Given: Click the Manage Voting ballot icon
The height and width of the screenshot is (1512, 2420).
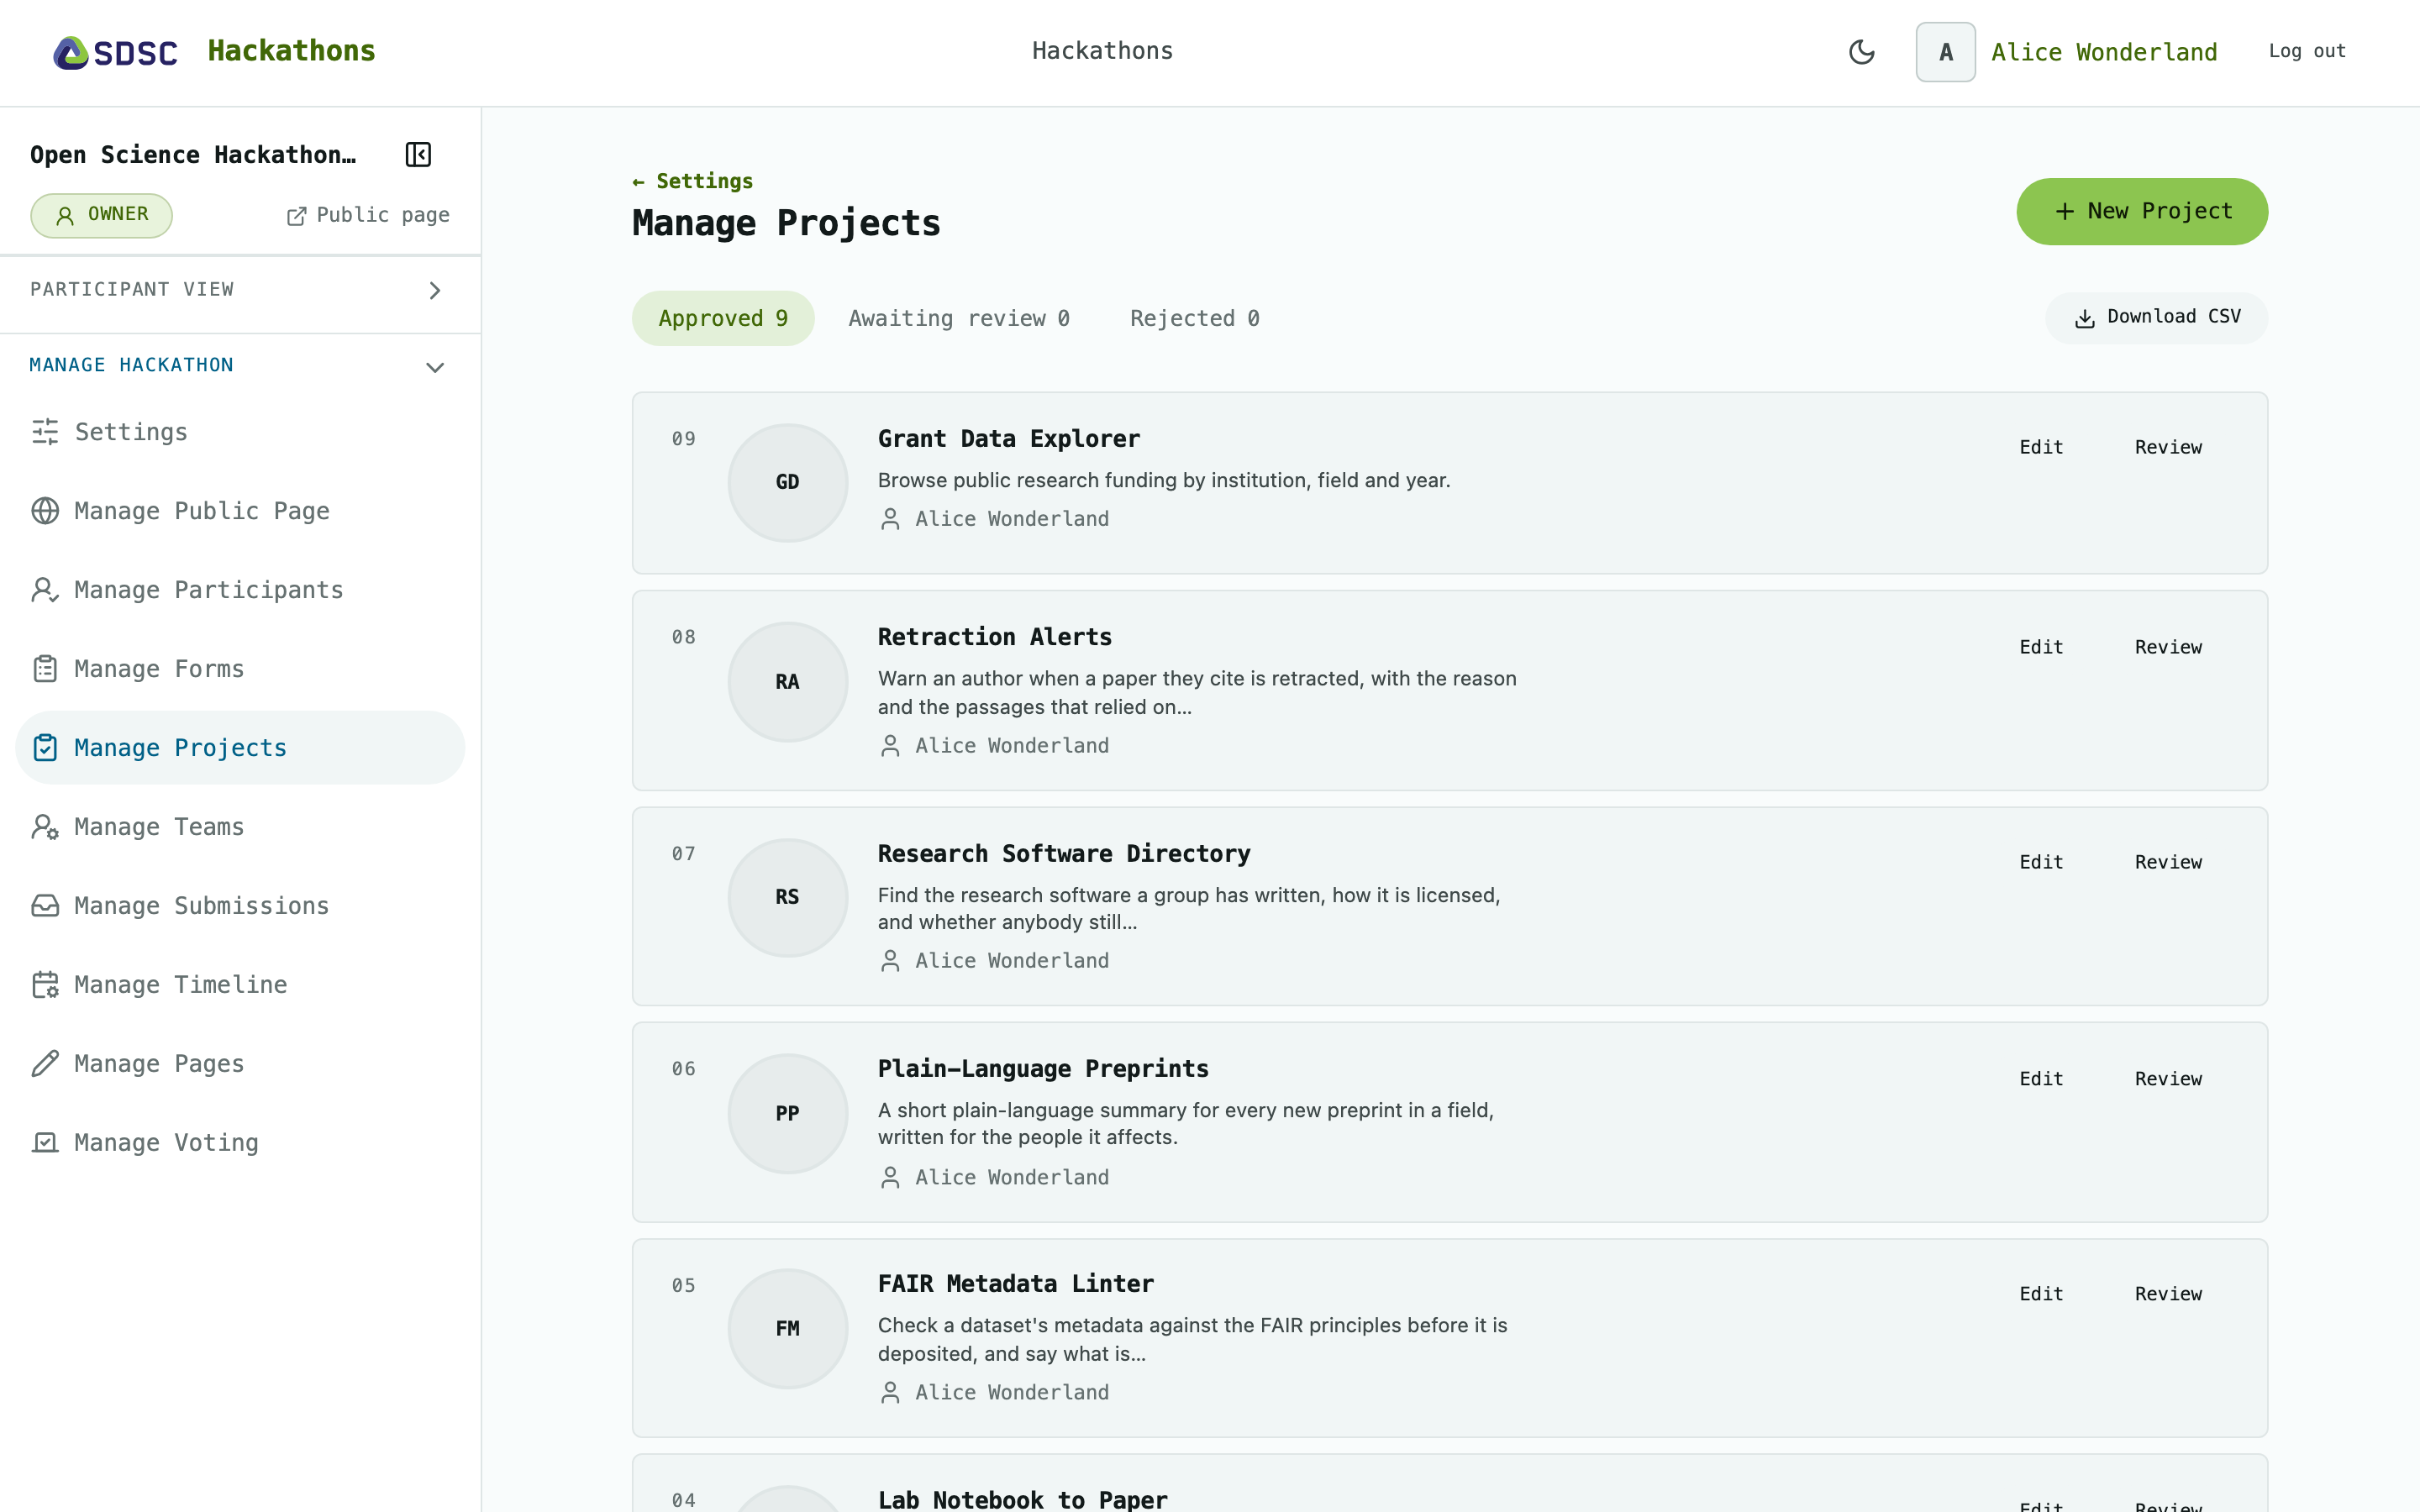Looking at the screenshot, I should point(45,1143).
